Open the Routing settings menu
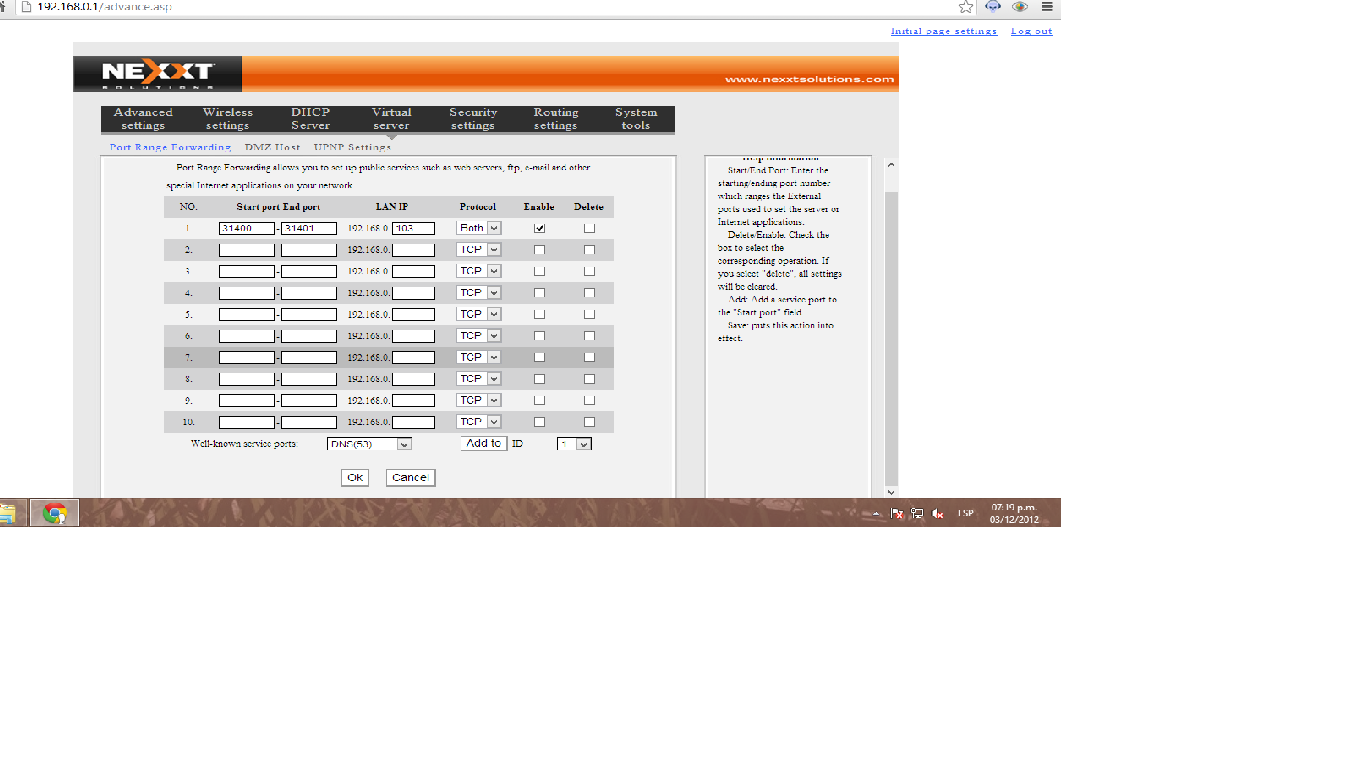The width and height of the screenshot is (1360, 768). [556, 119]
